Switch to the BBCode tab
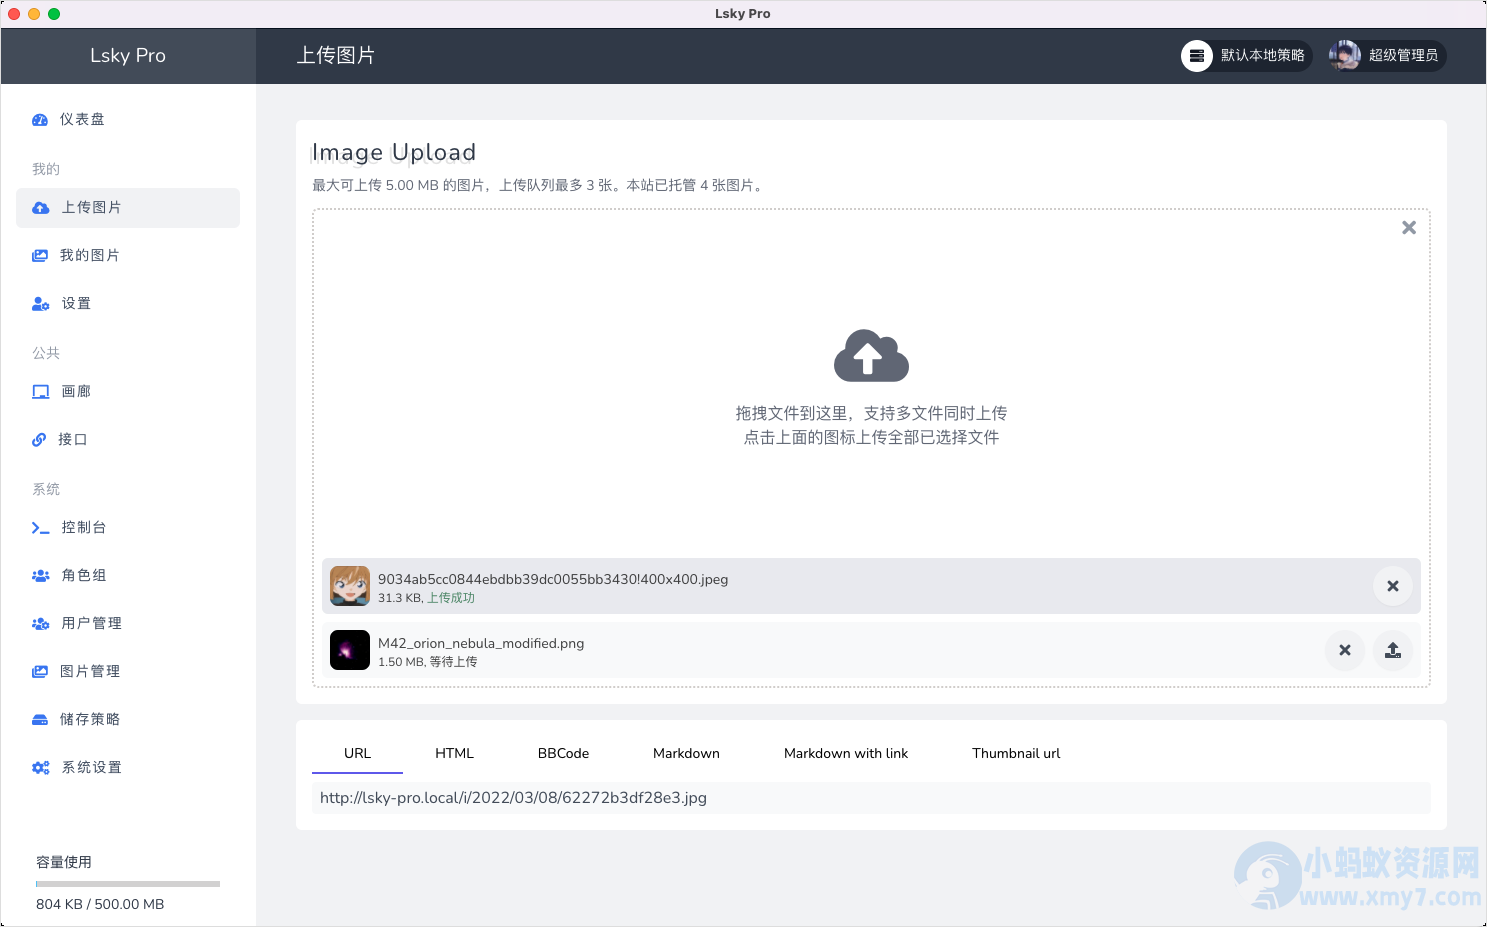Viewport: 1487px width, 927px height. [563, 754]
